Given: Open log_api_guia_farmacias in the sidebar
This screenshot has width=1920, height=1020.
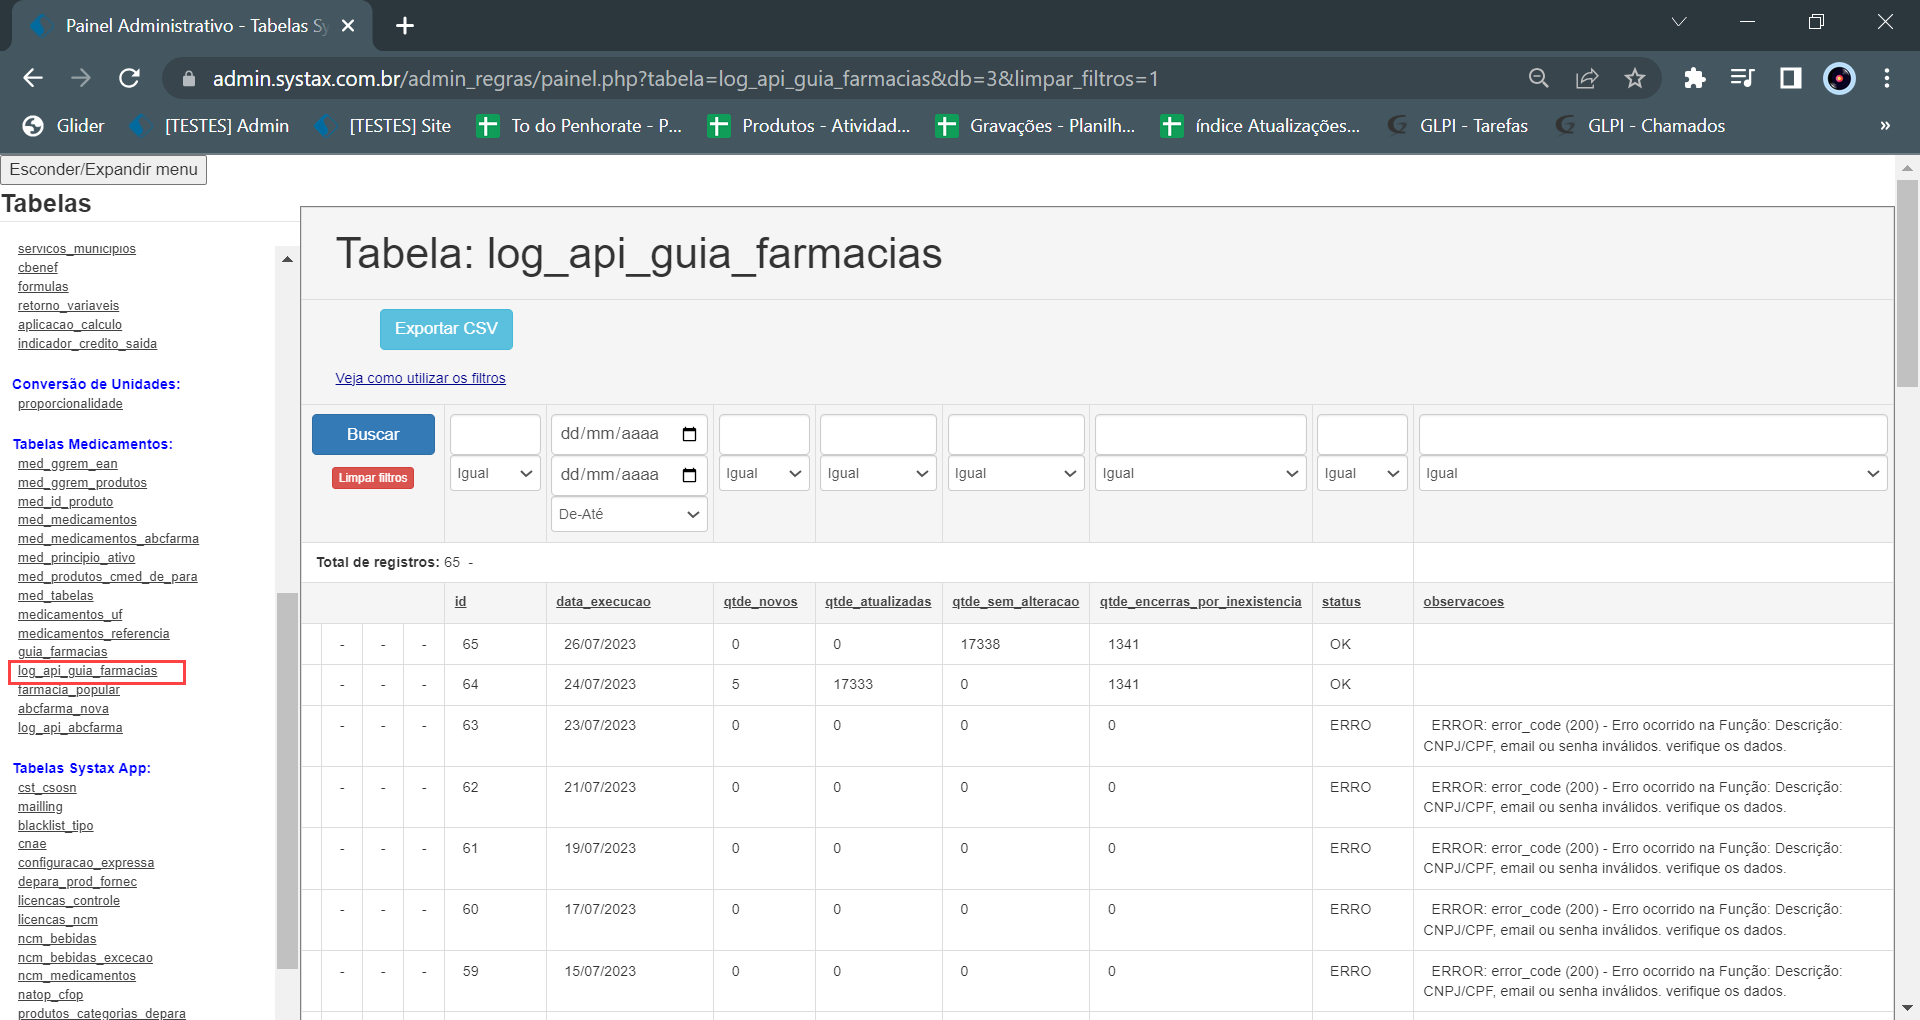Looking at the screenshot, I should click(x=87, y=671).
